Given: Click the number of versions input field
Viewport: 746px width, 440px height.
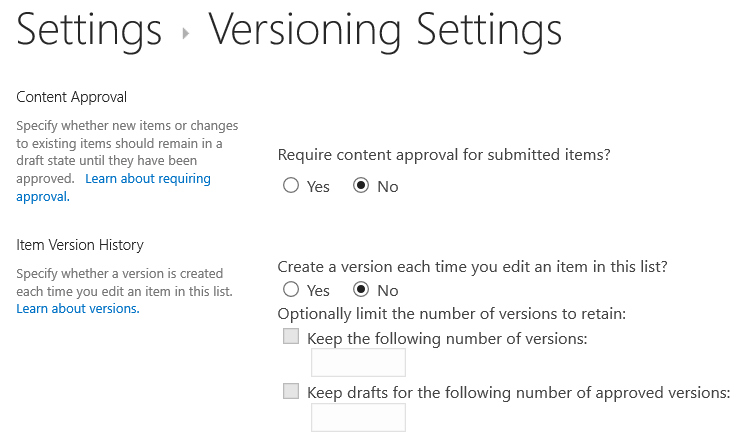Looking at the screenshot, I should (358, 364).
